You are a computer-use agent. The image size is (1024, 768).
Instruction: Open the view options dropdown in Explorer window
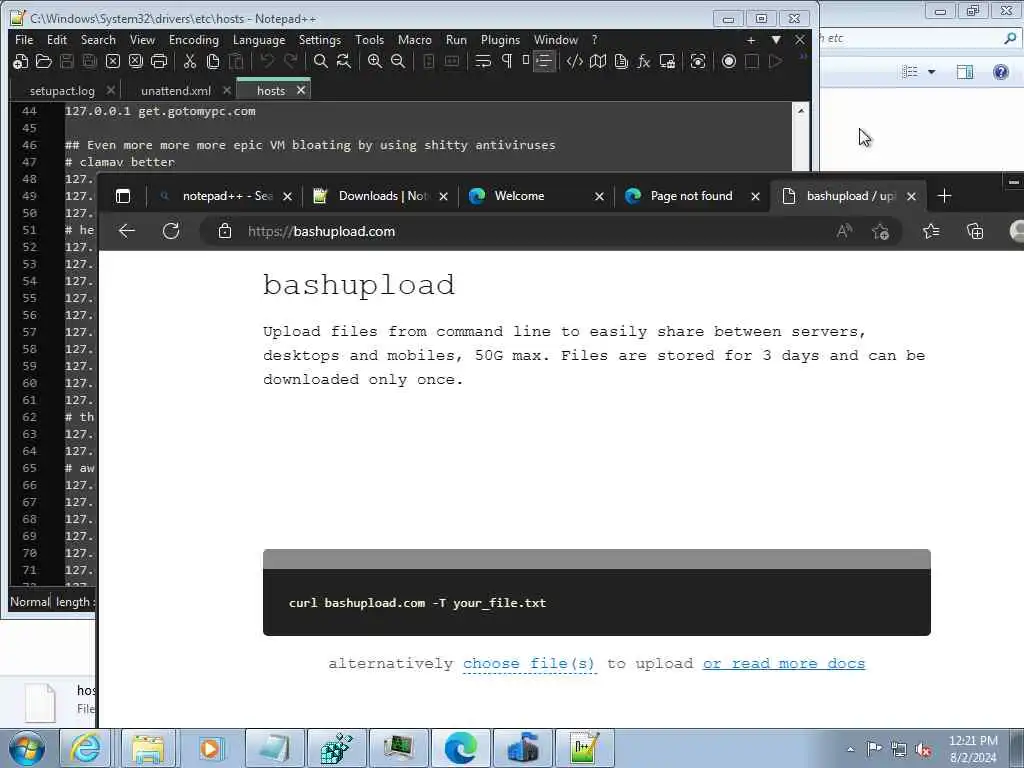932,72
